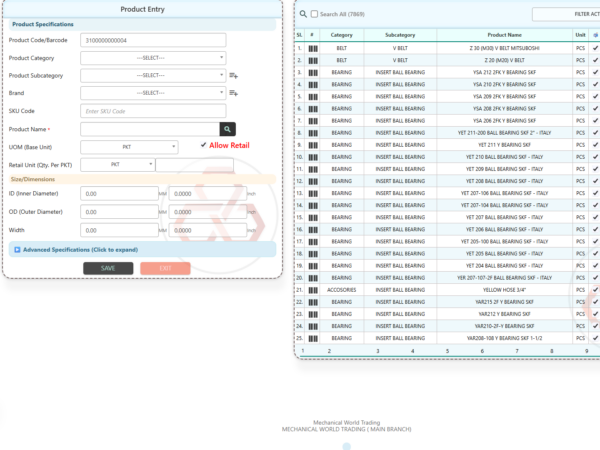Screen dimensions: 600x450
Task: Click the Width MM field
Action: pyautogui.click(x=119, y=230)
